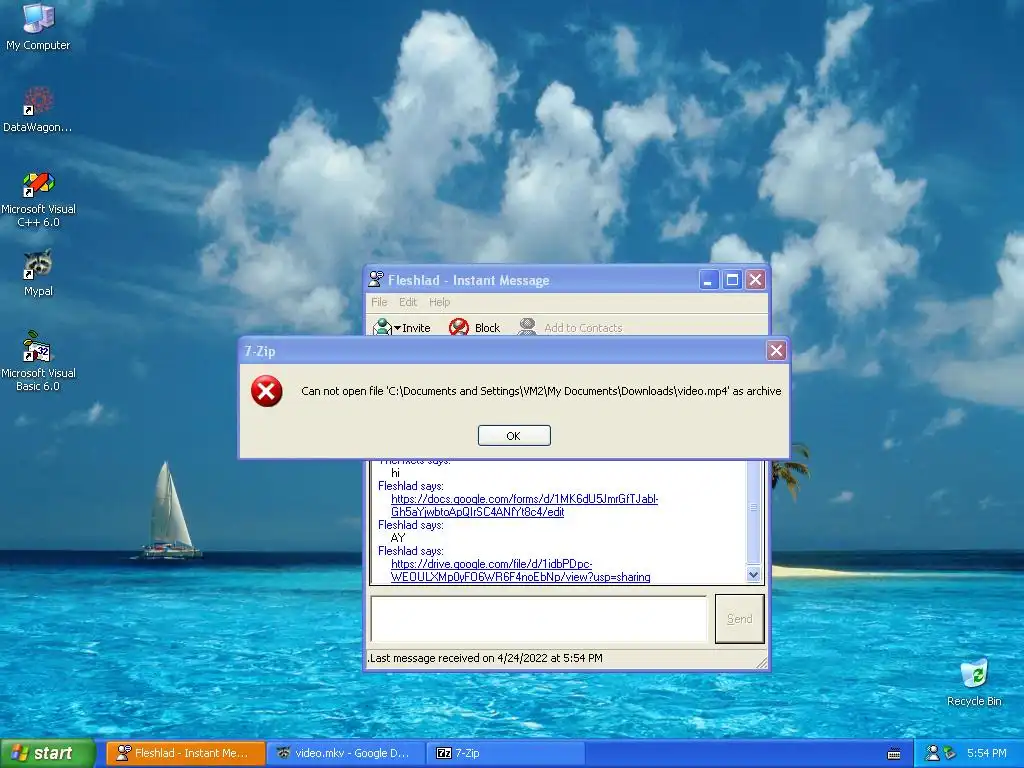Click the chat scrollbar down arrow

(753, 575)
